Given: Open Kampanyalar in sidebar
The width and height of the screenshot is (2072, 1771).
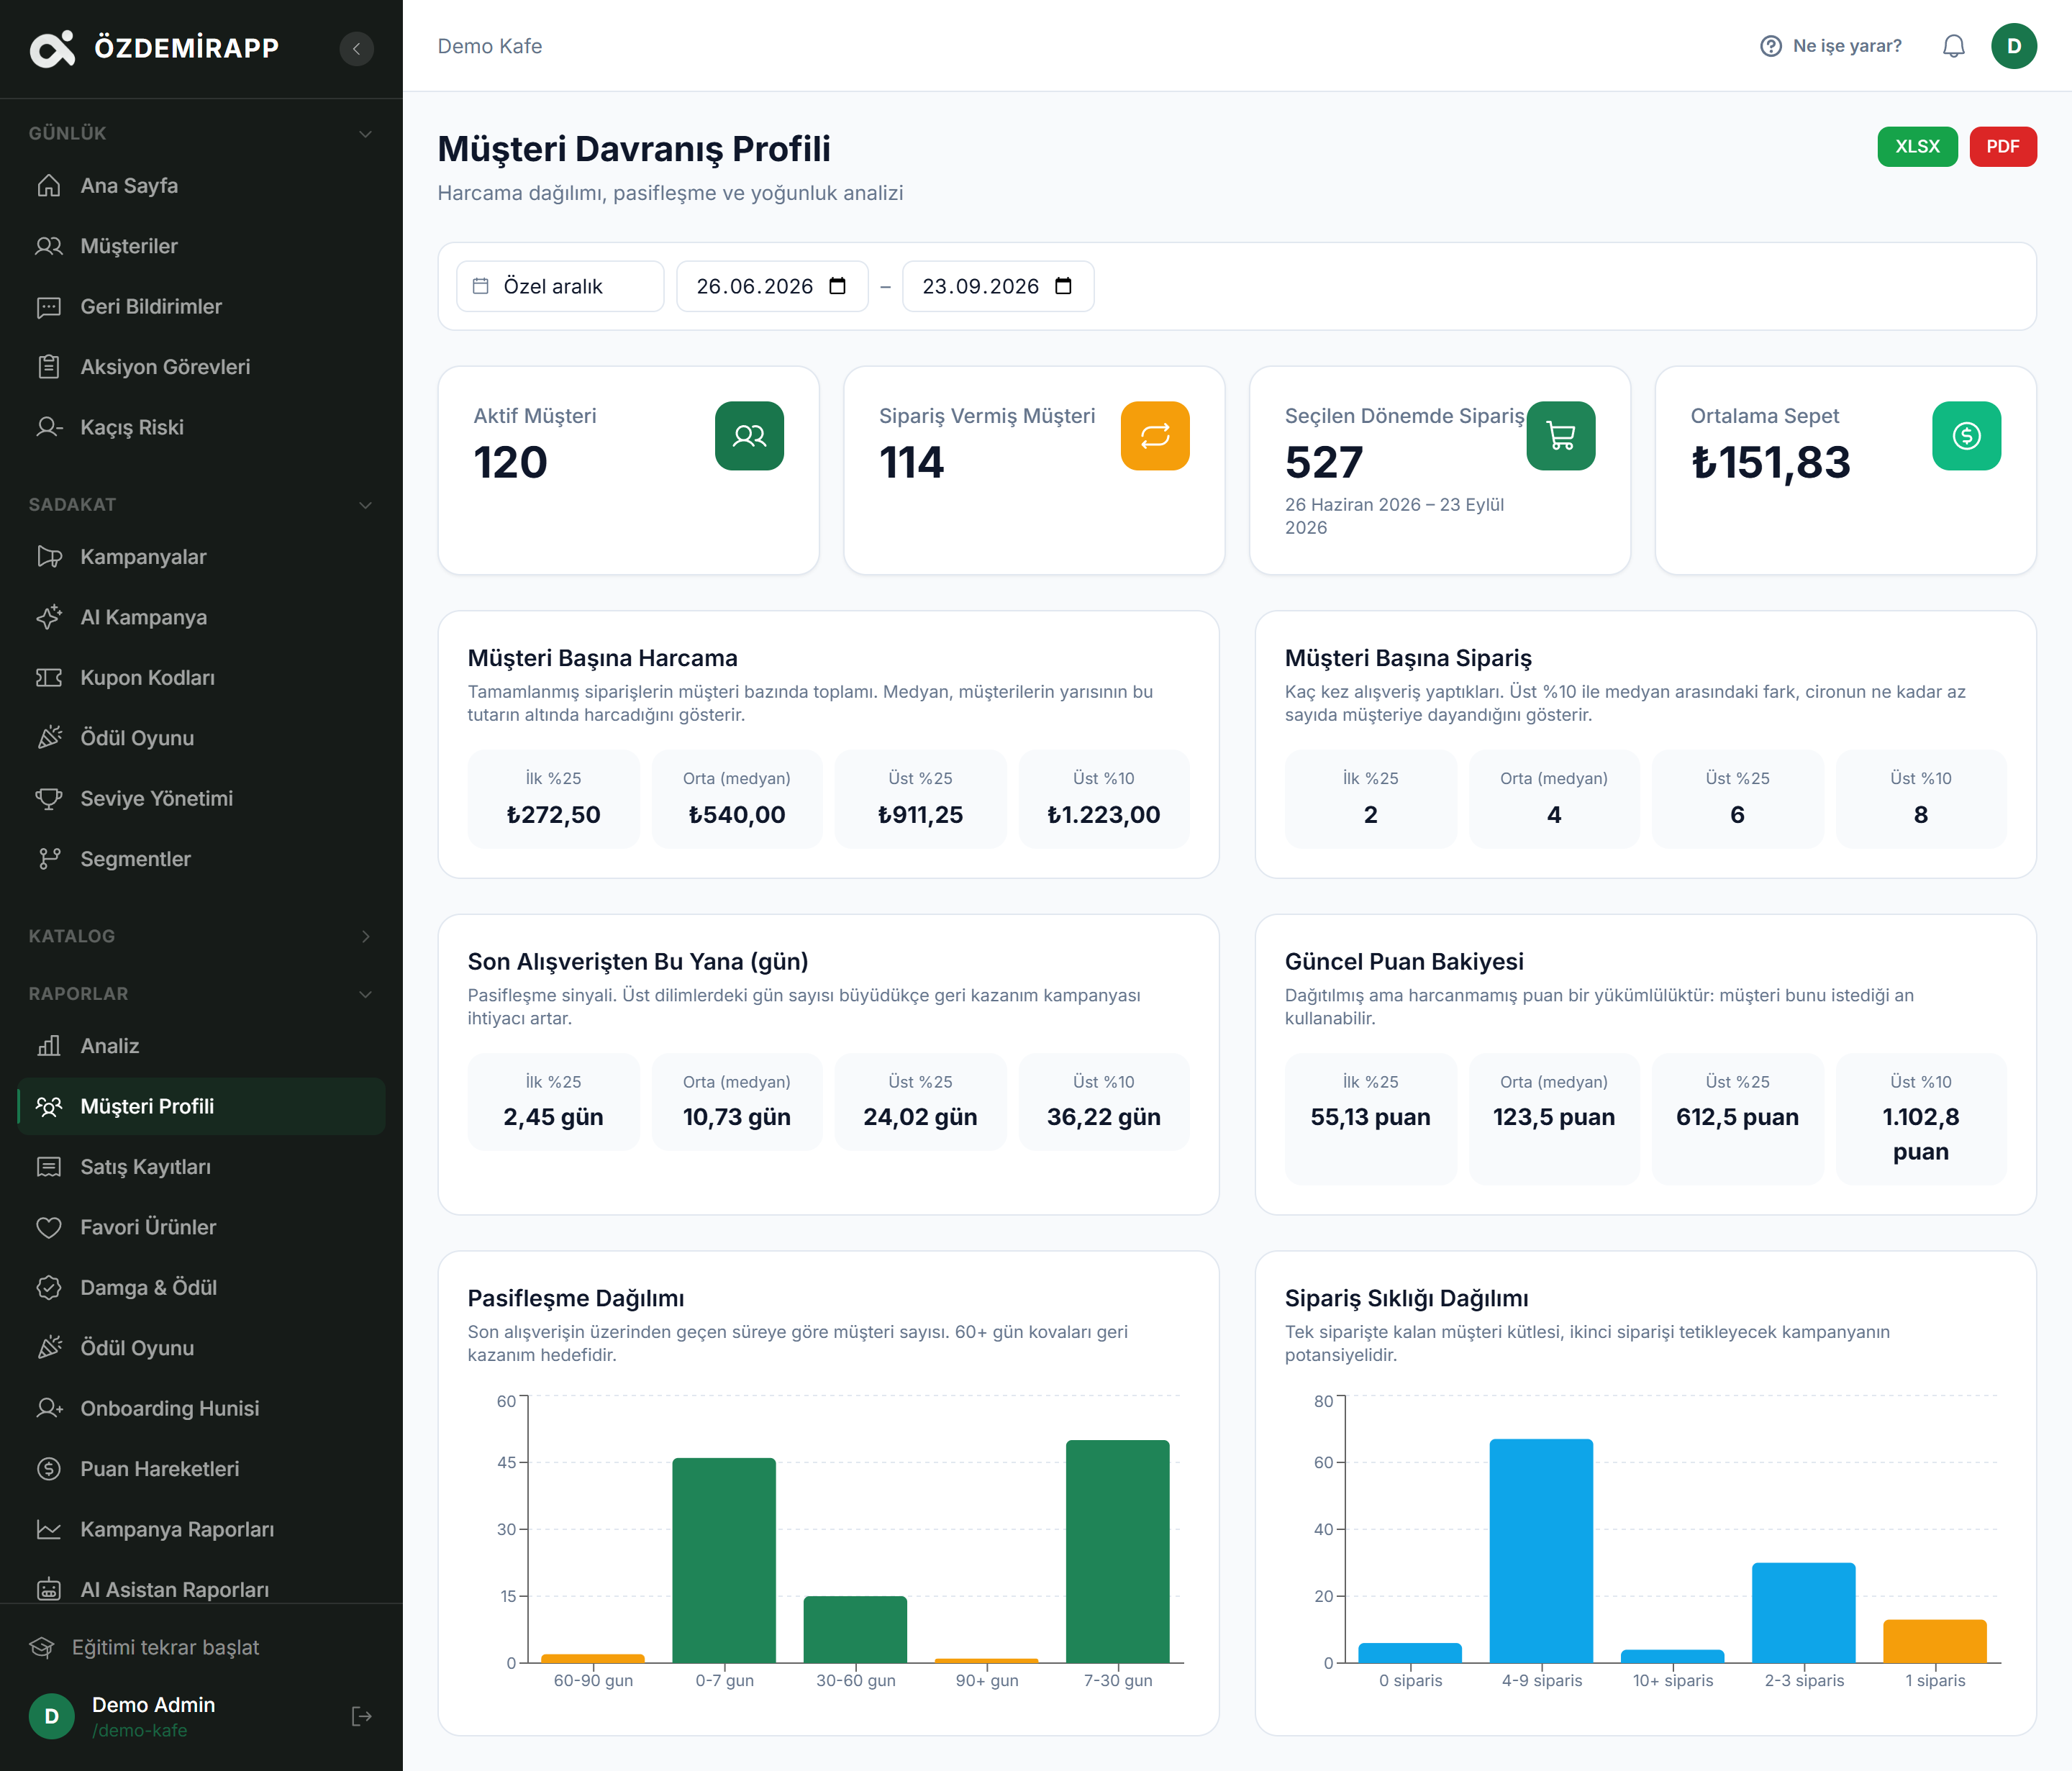Looking at the screenshot, I should pyautogui.click(x=201, y=557).
